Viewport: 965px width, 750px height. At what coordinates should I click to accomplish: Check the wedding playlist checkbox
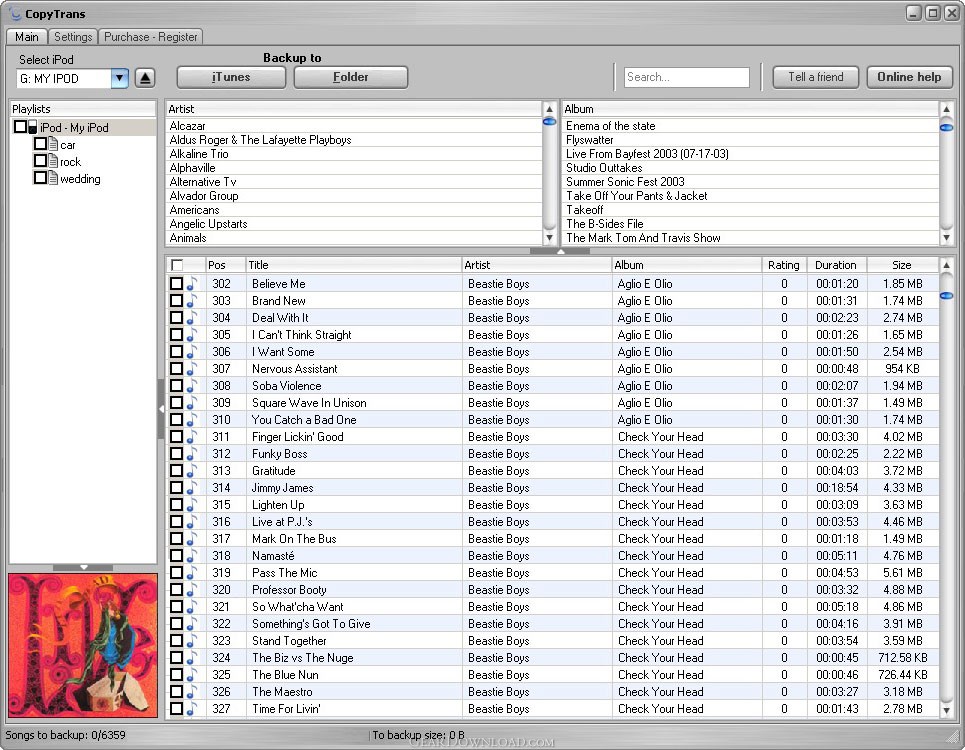(41, 178)
